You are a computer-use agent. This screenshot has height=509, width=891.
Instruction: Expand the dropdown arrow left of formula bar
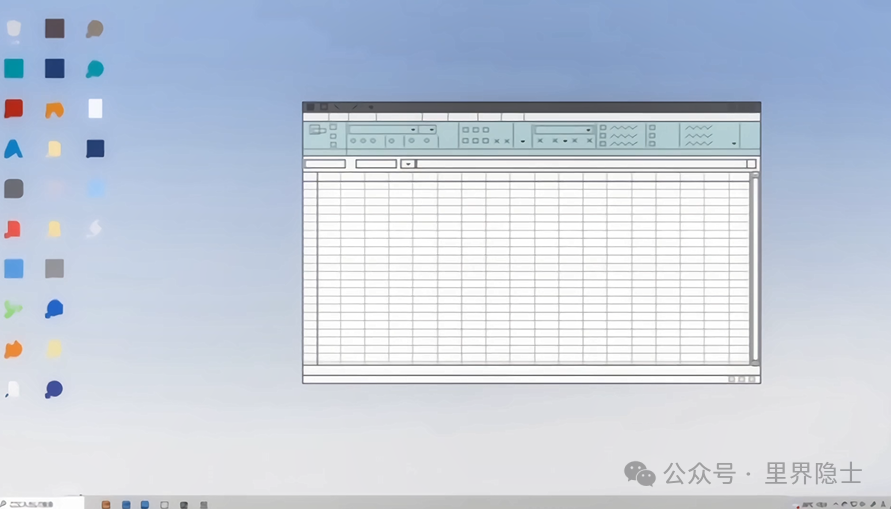pyautogui.click(x=407, y=164)
